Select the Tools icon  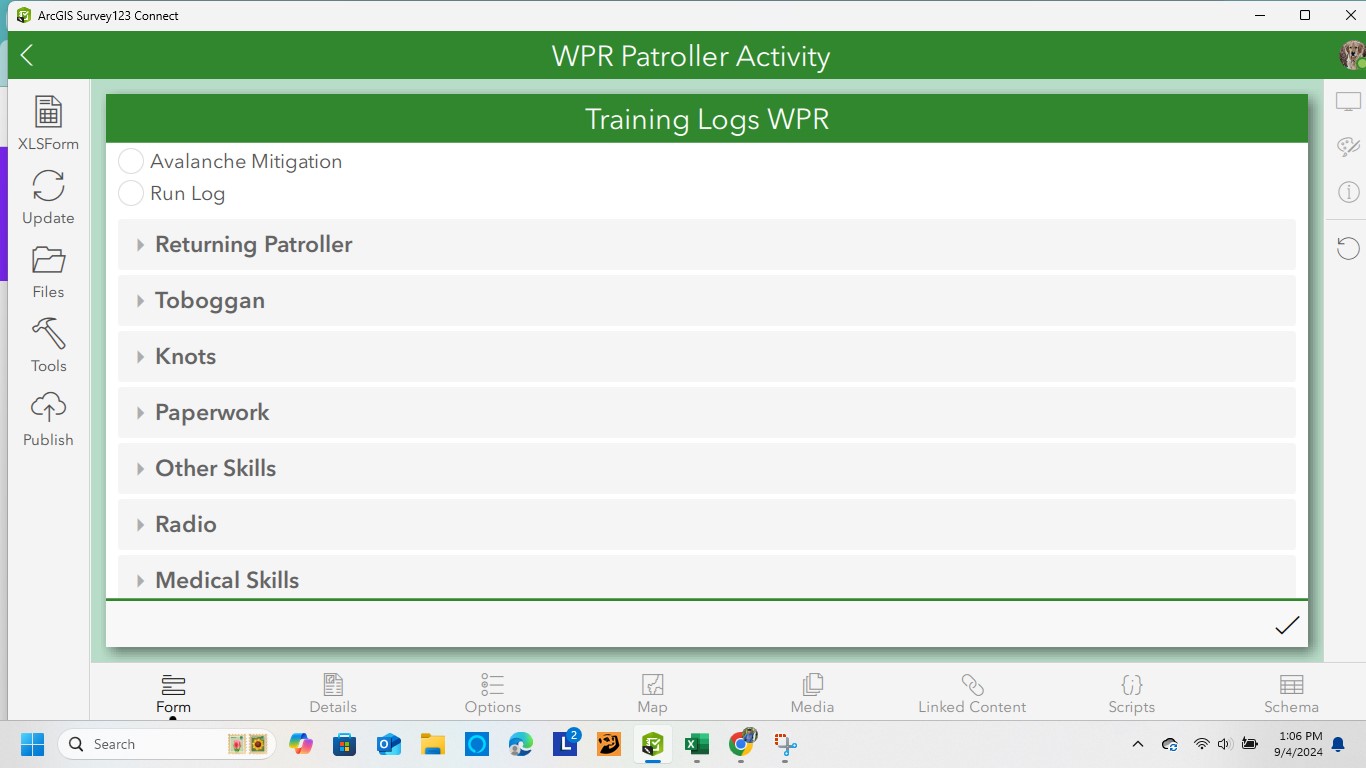[48, 342]
